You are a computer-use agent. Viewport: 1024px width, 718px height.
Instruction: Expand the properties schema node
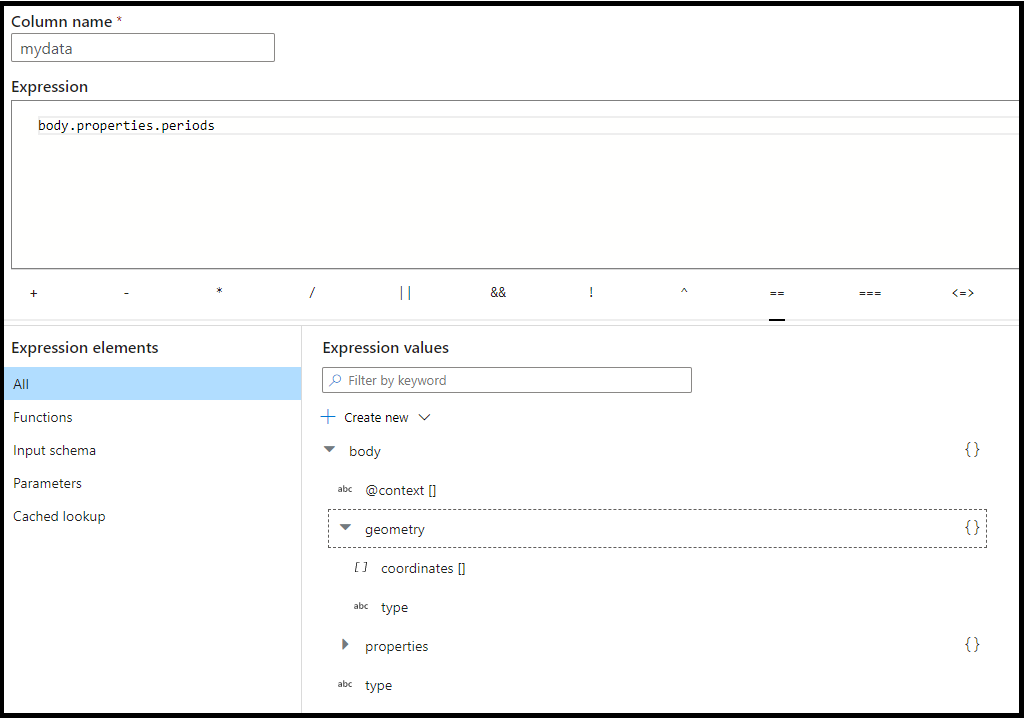345,645
